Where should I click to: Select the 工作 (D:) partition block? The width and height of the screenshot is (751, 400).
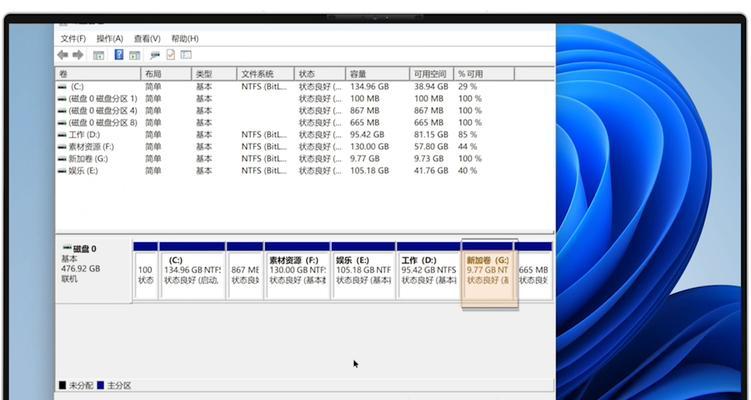click(x=429, y=271)
